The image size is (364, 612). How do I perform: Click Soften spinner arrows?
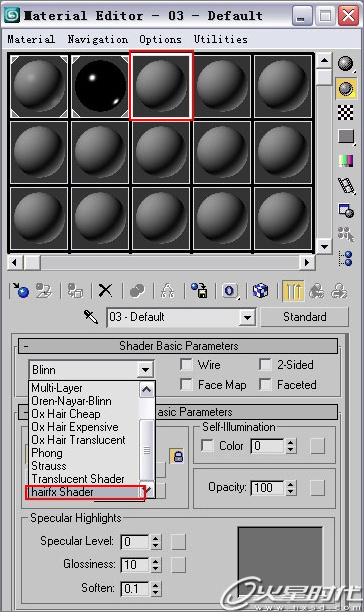tap(156, 588)
